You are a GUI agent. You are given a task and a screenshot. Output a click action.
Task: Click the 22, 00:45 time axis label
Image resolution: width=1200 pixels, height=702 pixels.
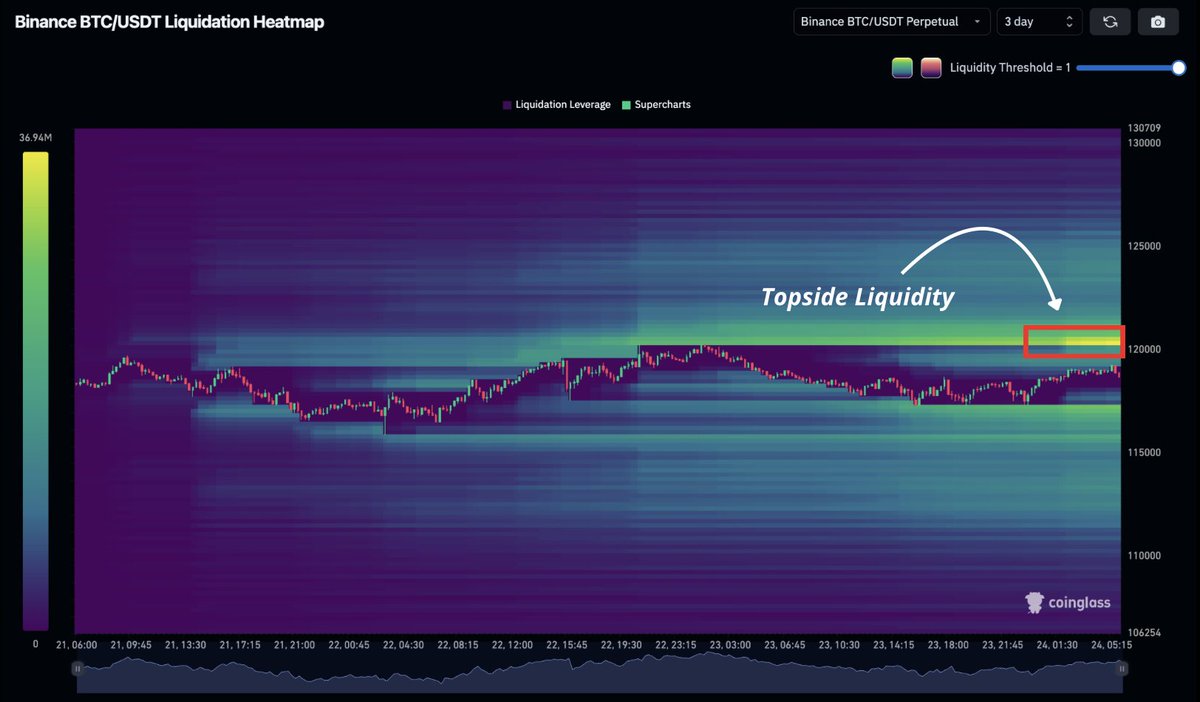tap(349, 645)
